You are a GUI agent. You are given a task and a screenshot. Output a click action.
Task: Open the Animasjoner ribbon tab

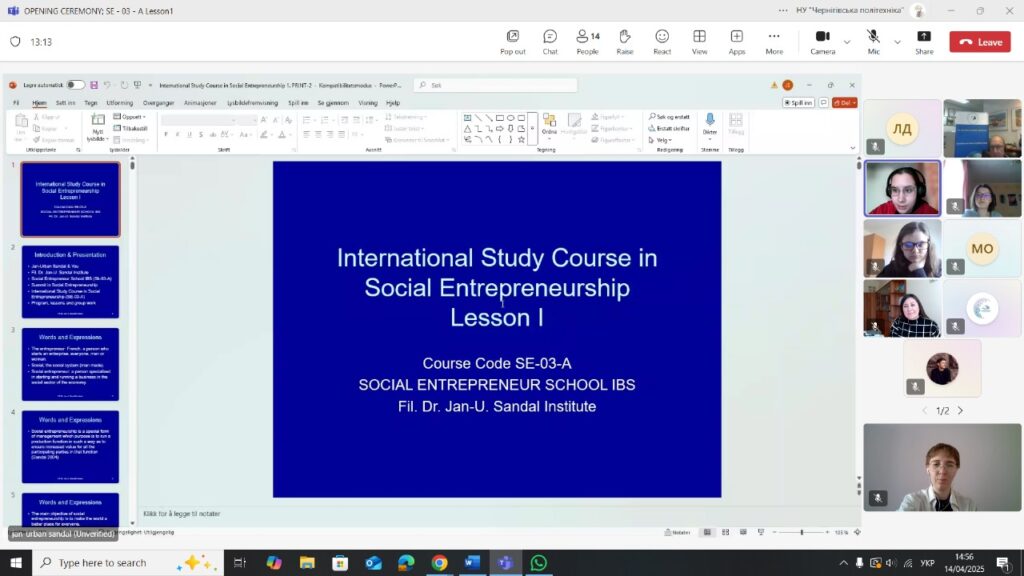[200, 103]
